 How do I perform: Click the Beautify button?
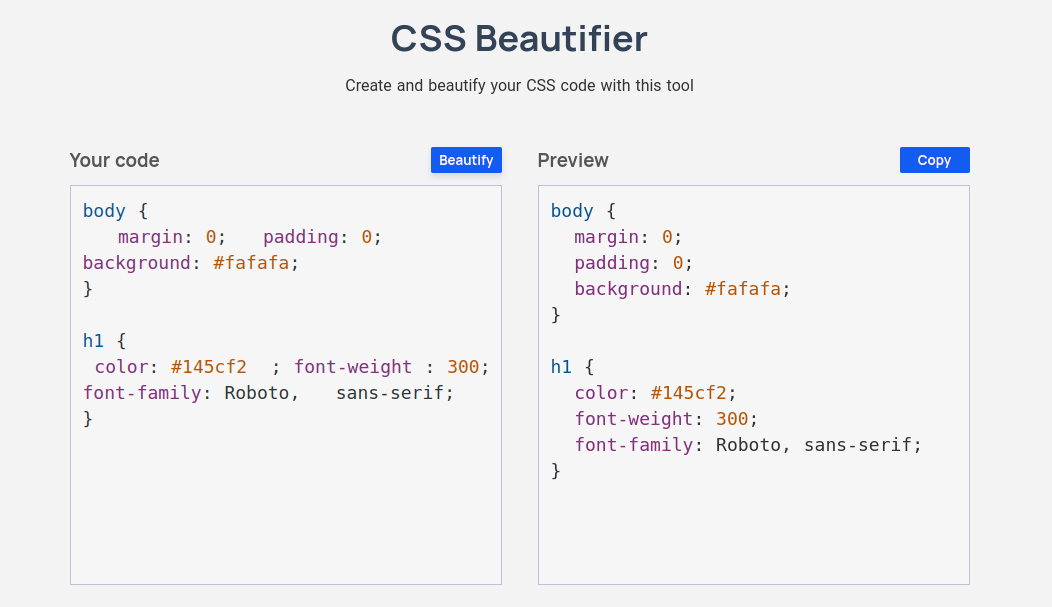click(x=466, y=160)
